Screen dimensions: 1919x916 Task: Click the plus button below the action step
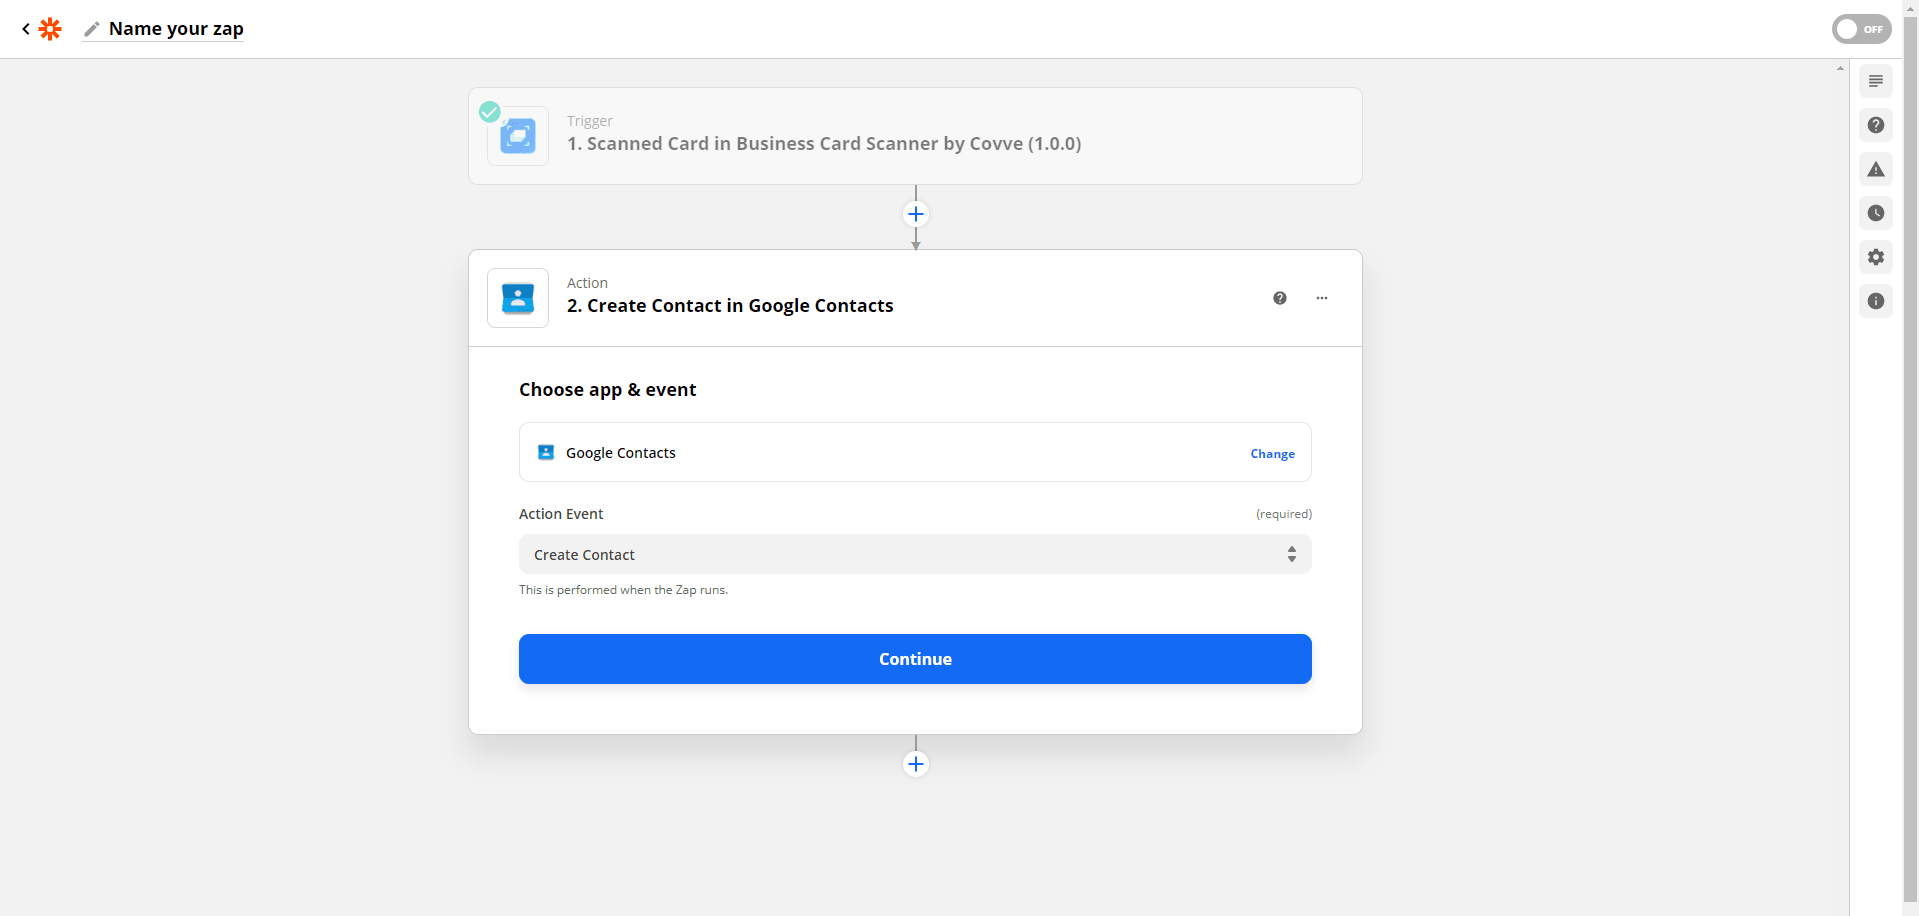click(x=915, y=763)
